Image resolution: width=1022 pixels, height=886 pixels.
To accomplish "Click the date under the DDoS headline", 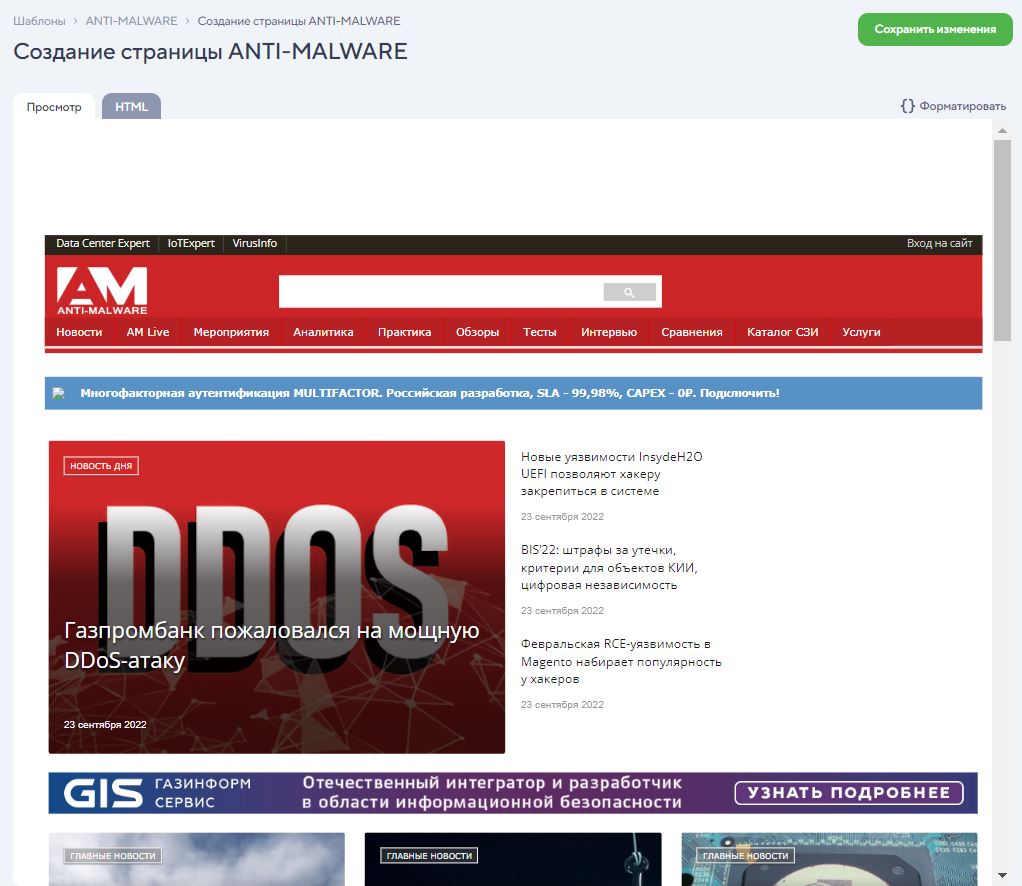I will [105, 724].
